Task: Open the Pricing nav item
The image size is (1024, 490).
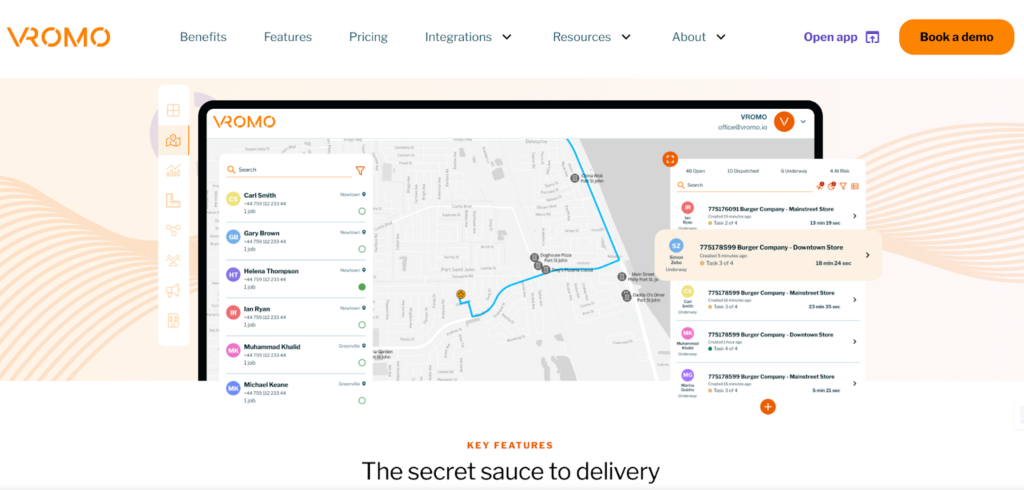Action: tap(368, 37)
